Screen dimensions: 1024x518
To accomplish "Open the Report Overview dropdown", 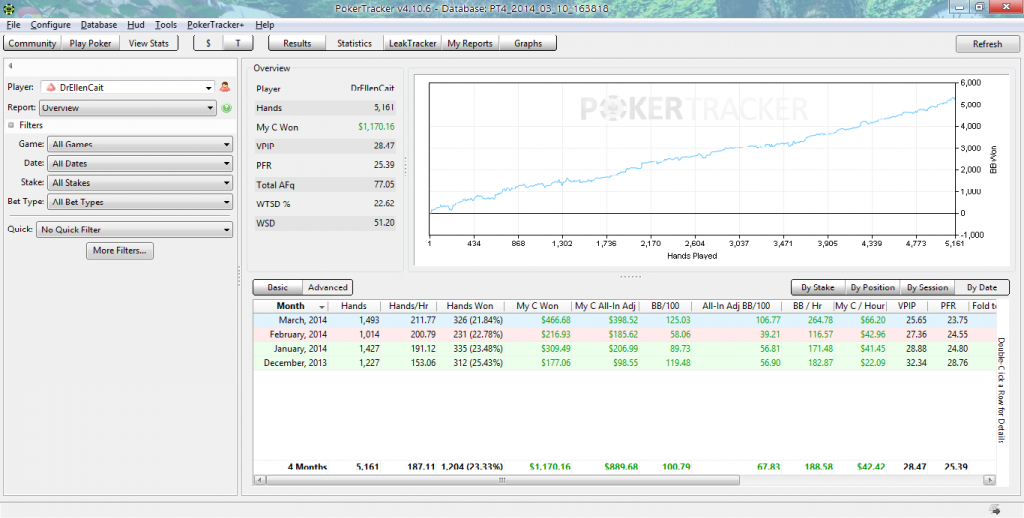I will pyautogui.click(x=127, y=108).
